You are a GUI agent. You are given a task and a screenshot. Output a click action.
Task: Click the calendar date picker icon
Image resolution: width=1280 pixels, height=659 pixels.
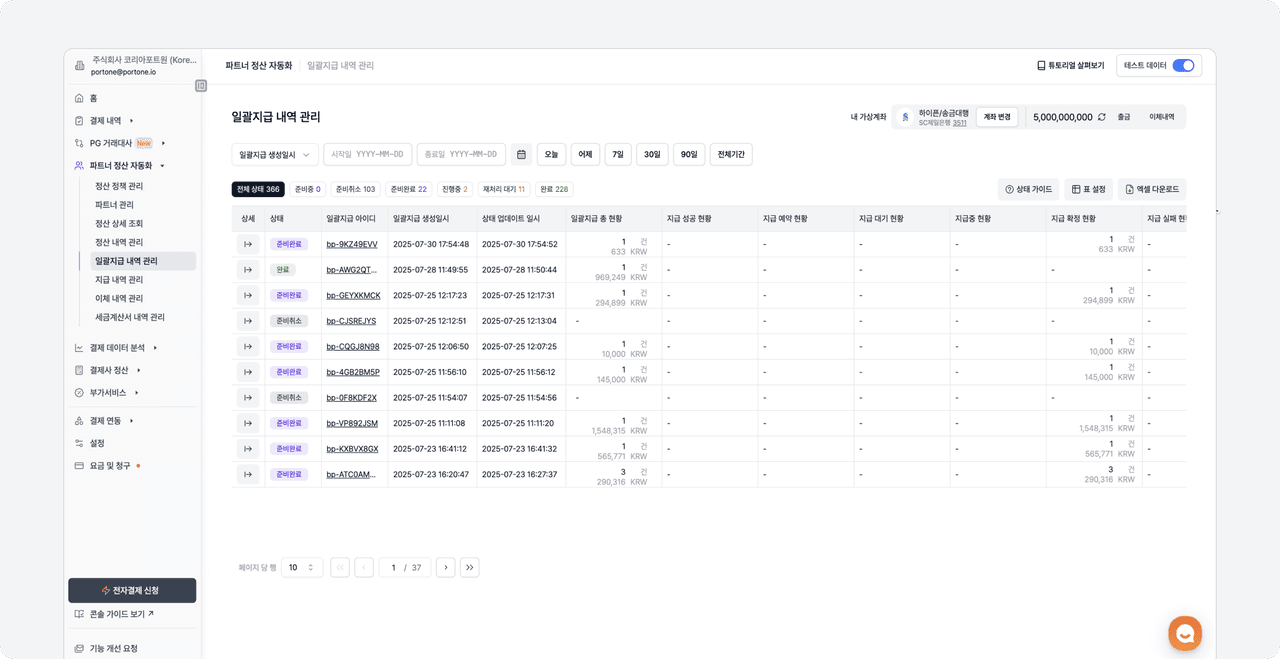coord(521,155)
